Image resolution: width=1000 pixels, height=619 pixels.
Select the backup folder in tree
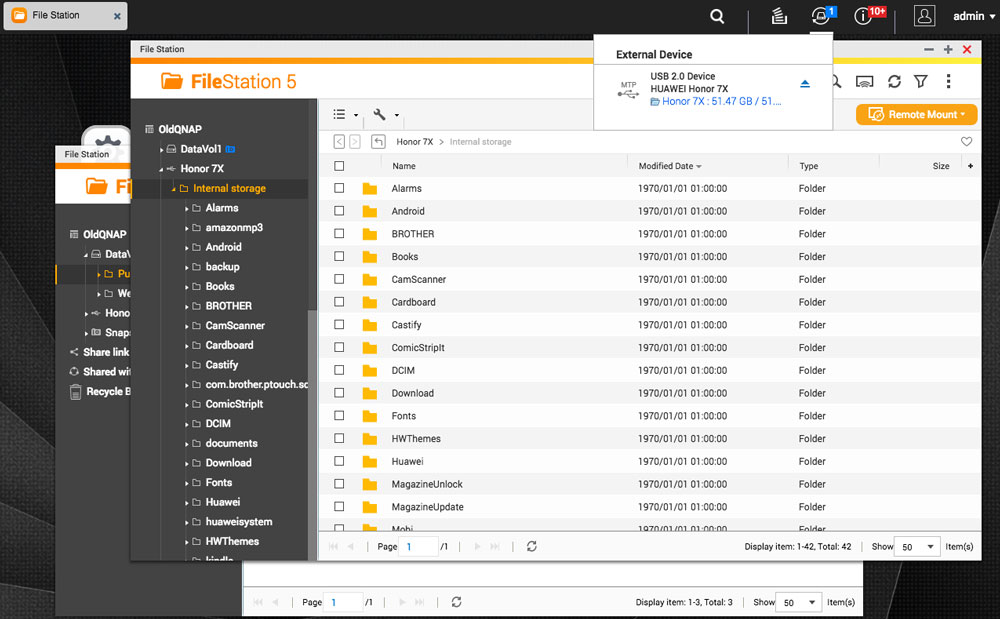point(222,266)
